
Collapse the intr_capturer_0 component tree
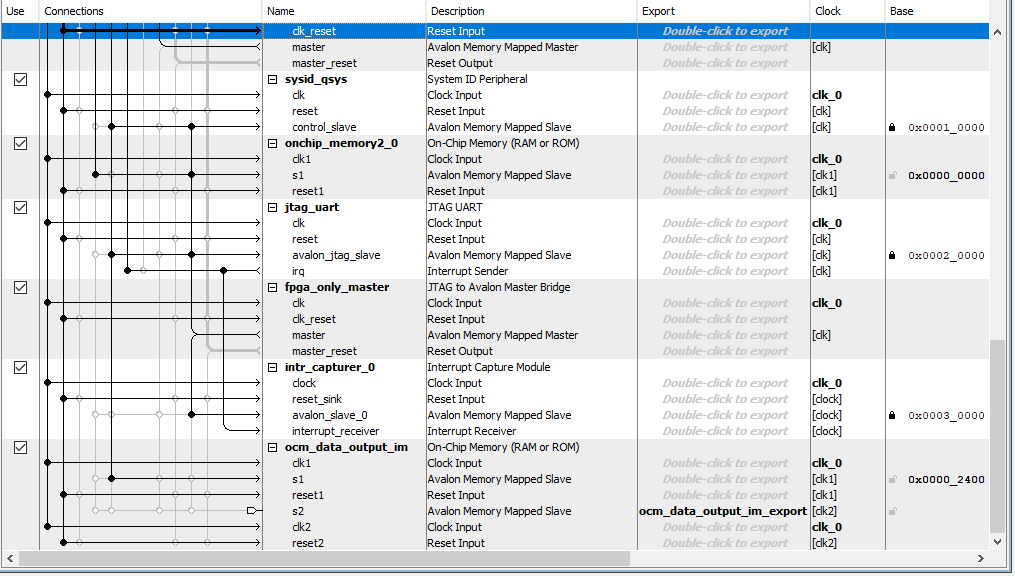tap(273, 368)
